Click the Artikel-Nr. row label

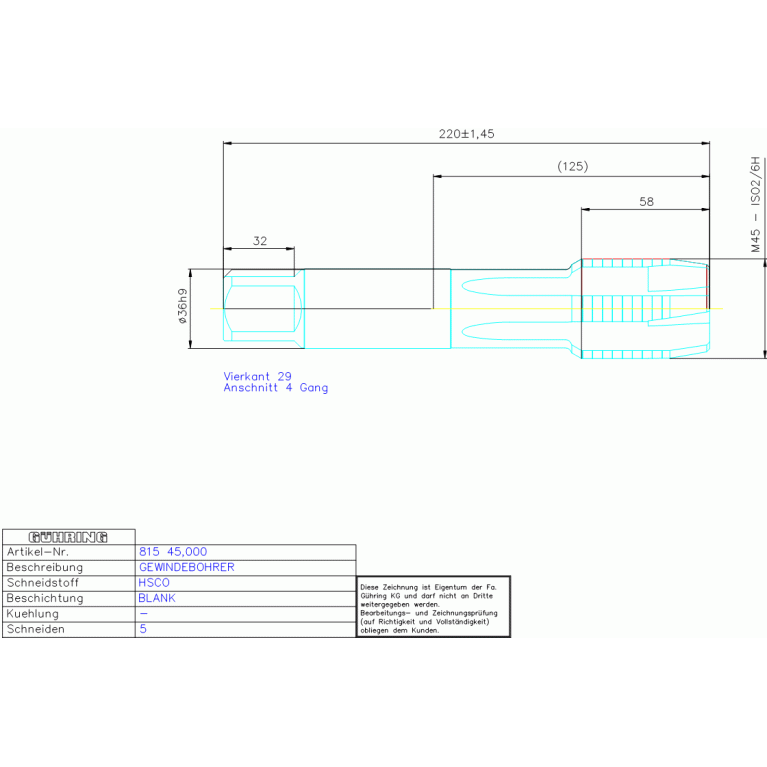click(38, 552)
